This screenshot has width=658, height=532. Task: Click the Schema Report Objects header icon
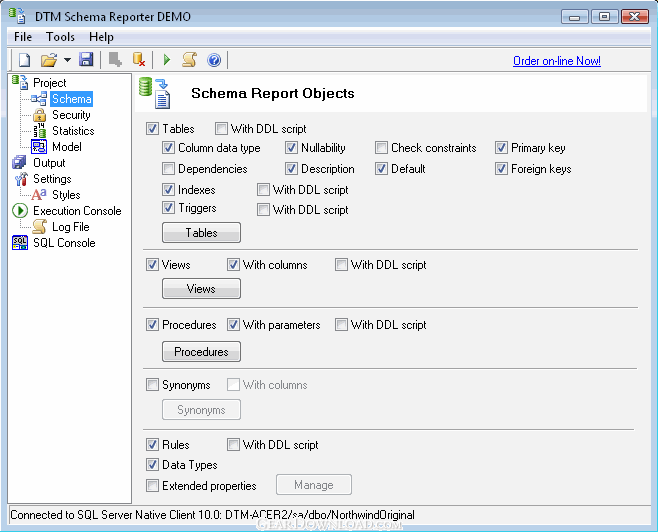click(154, 93)
